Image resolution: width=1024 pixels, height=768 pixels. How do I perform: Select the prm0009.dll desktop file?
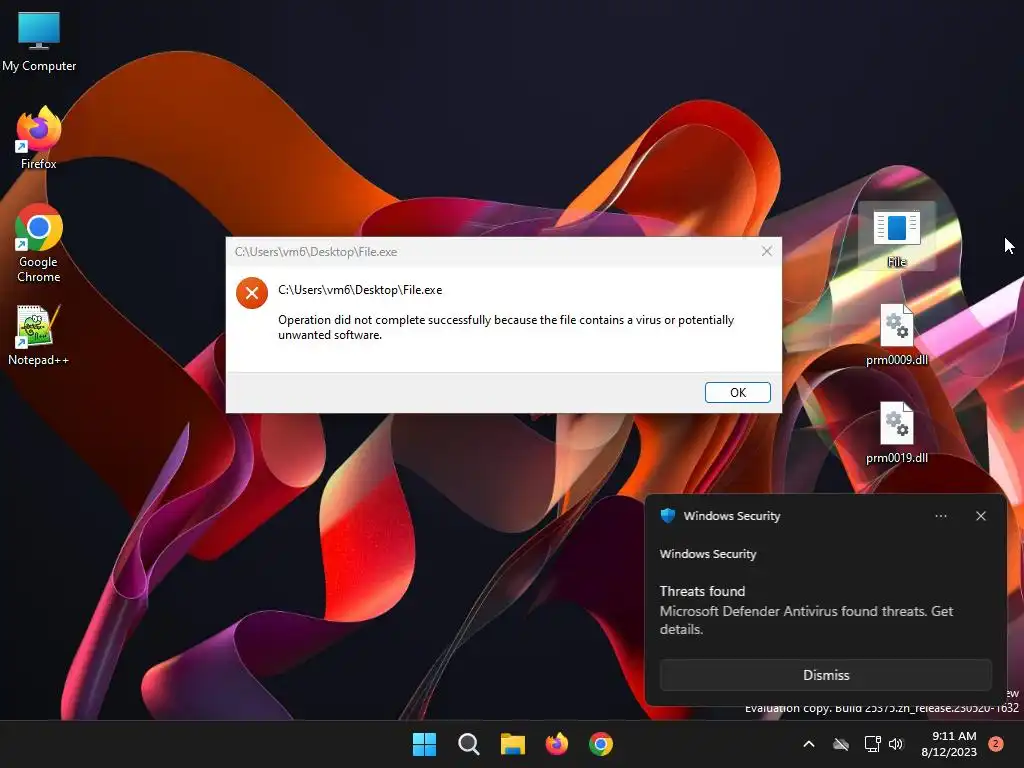[x=897, y=335]
